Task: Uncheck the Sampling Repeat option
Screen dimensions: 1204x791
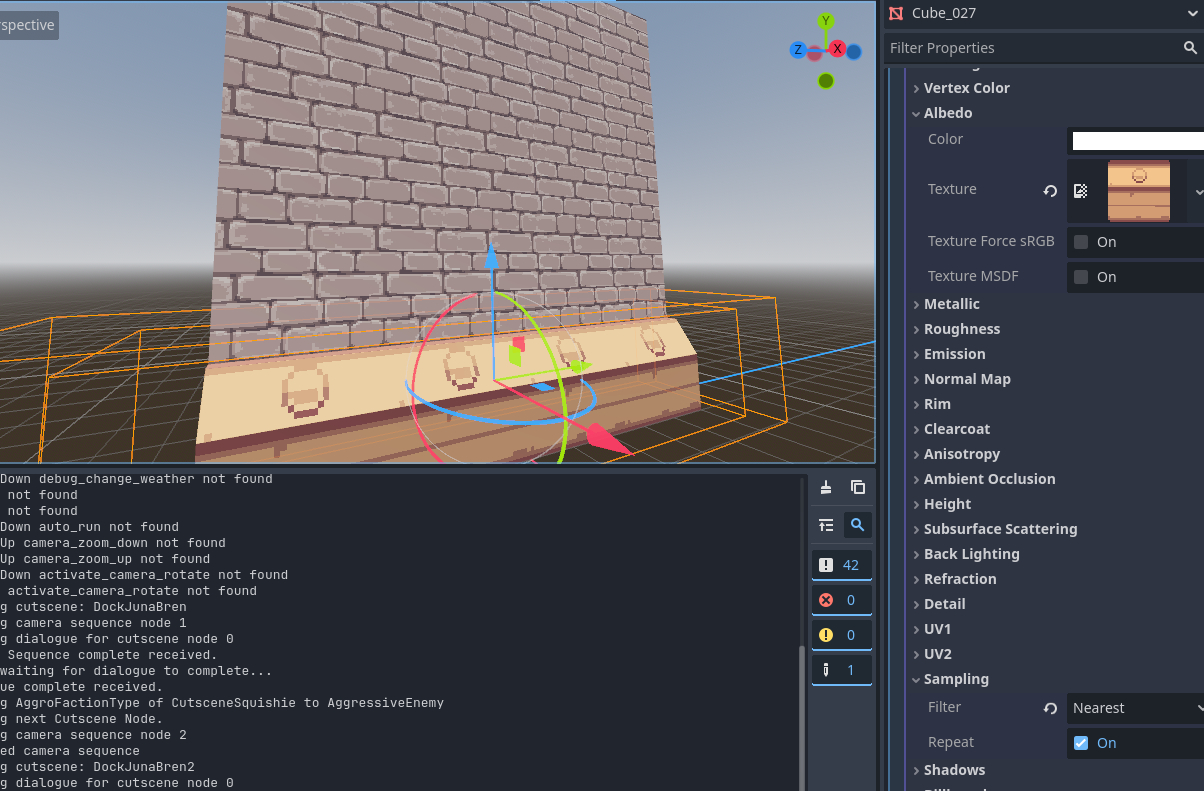Action: tap(1081, 743)
